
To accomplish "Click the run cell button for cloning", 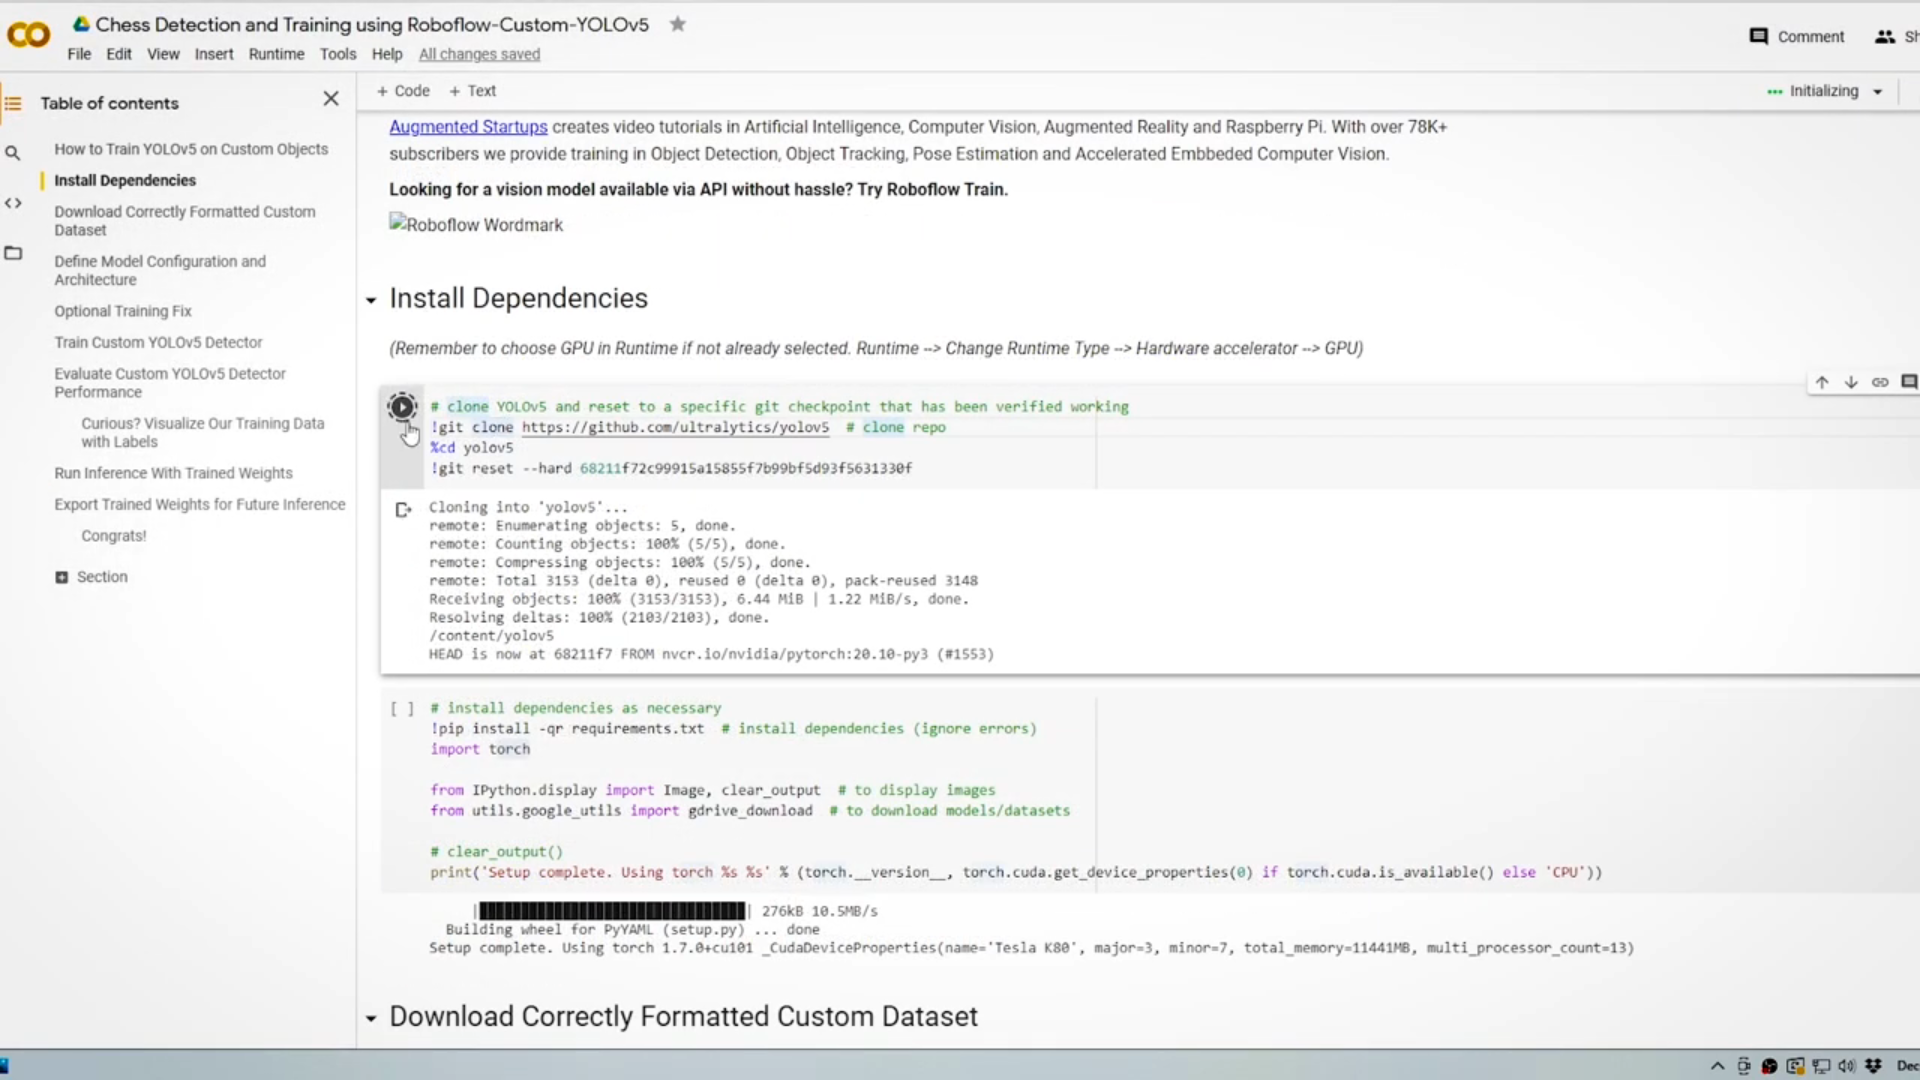I will [x=402, y=406].
